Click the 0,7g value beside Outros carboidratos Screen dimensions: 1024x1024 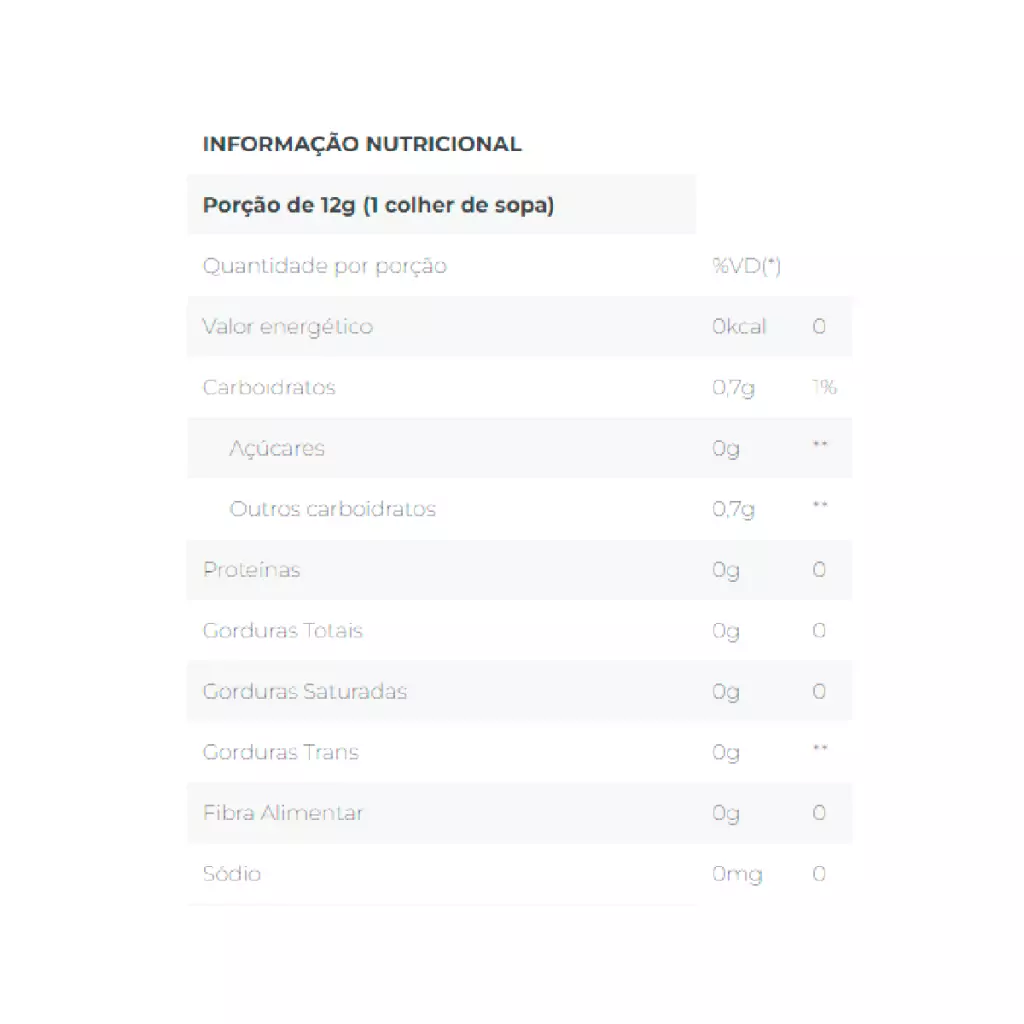[733, 509]
